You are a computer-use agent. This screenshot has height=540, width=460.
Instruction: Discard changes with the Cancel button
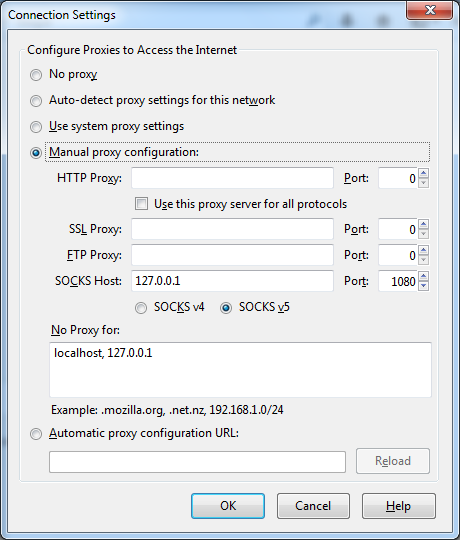[313, 506]
